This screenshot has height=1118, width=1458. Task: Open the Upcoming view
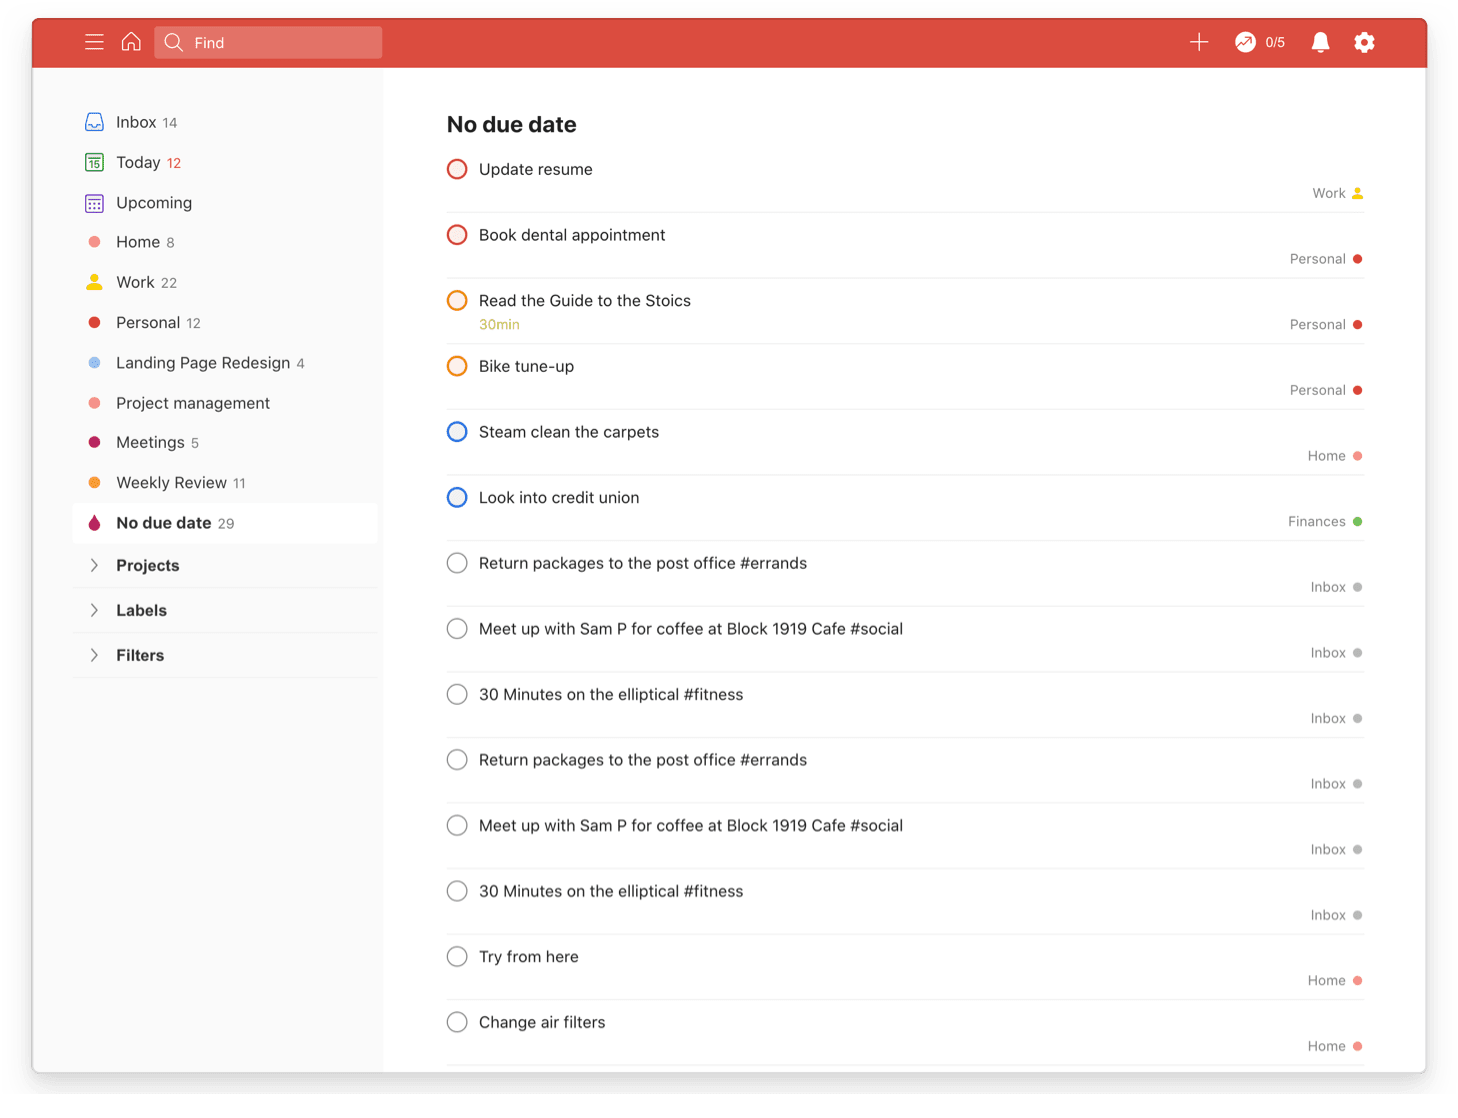coord(154,202)
